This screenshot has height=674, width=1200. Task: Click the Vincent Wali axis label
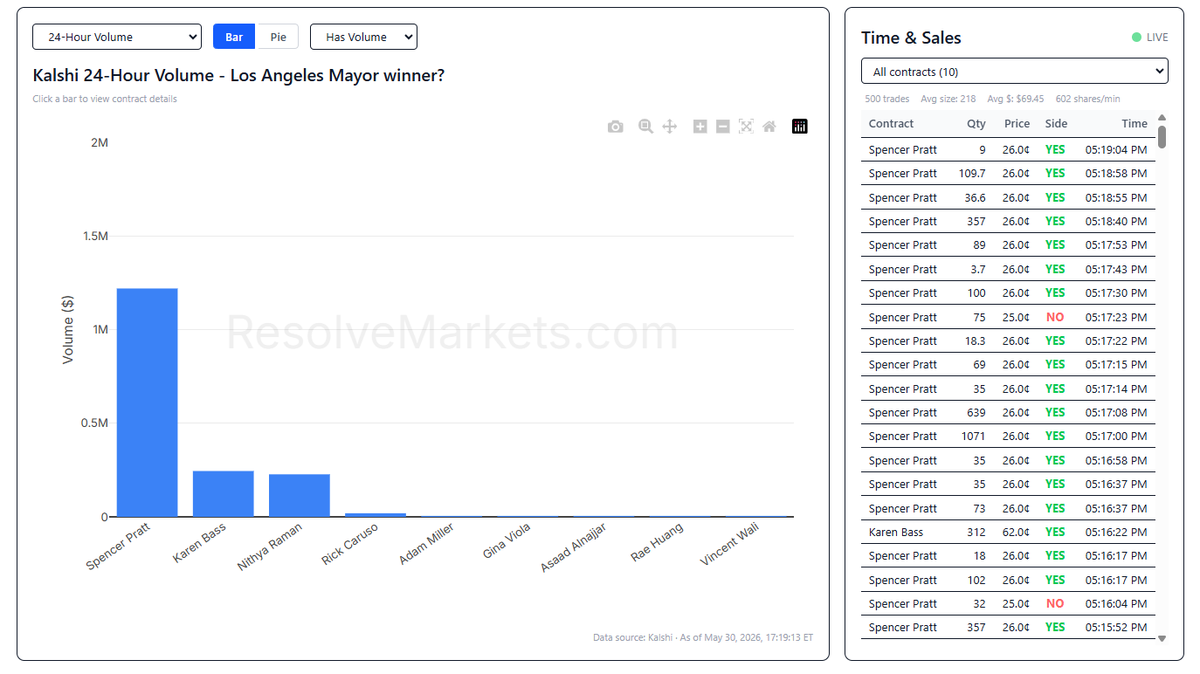click(x=730, y=545)
